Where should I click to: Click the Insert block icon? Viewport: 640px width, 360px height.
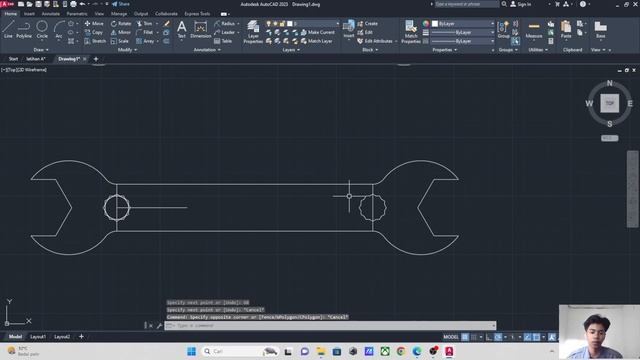(349, 29)
